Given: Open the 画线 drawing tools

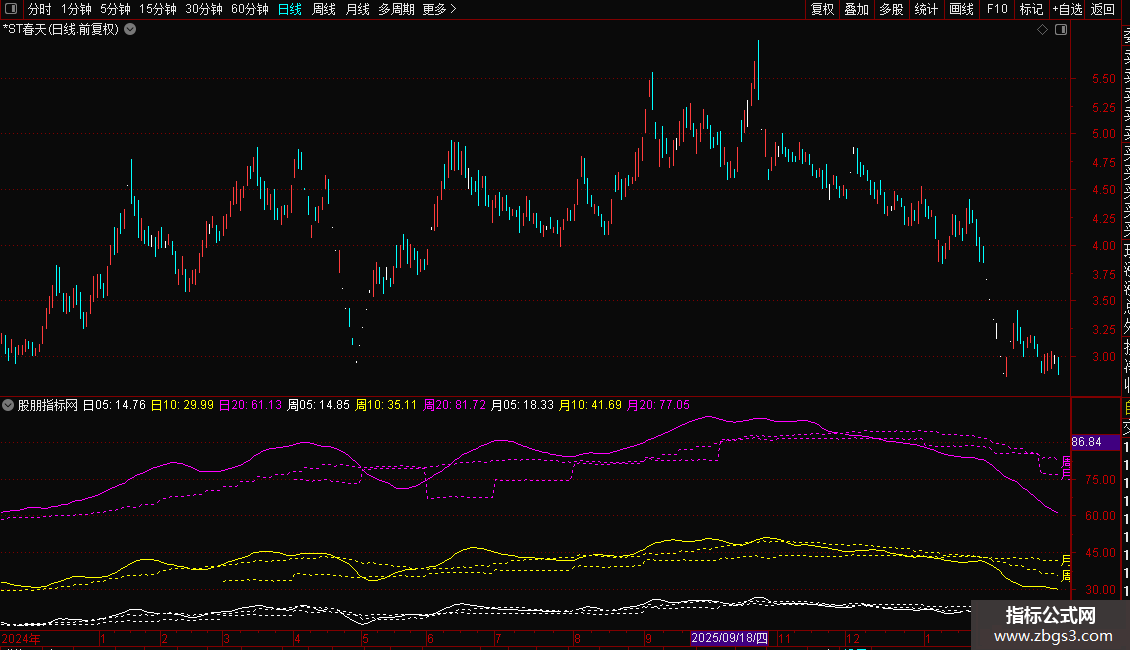Looking at the screenshot, I should click(x=961, y=10).
